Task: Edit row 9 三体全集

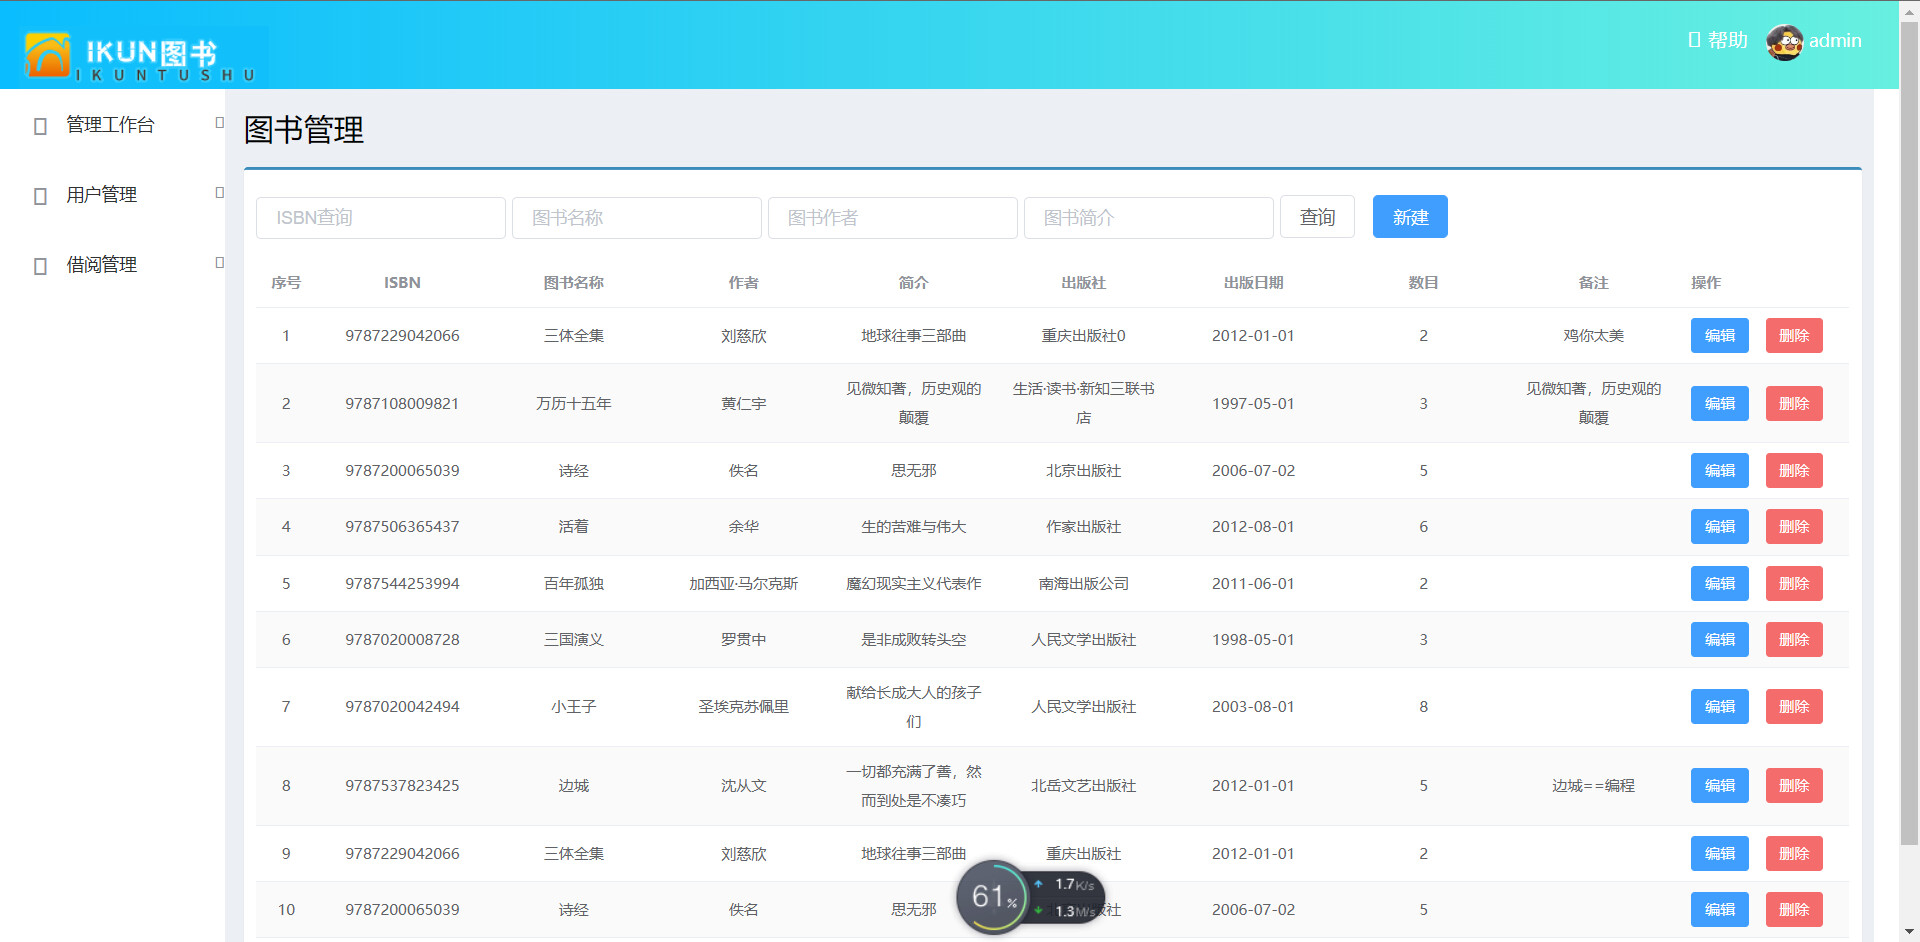Action: point(1719,854)
